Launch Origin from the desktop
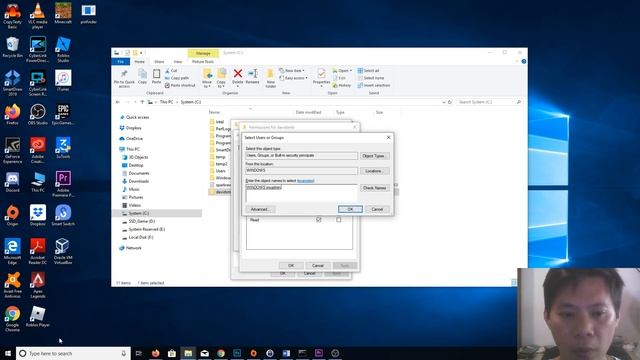The width and height of the screenshot is (640, 360). 12,215
